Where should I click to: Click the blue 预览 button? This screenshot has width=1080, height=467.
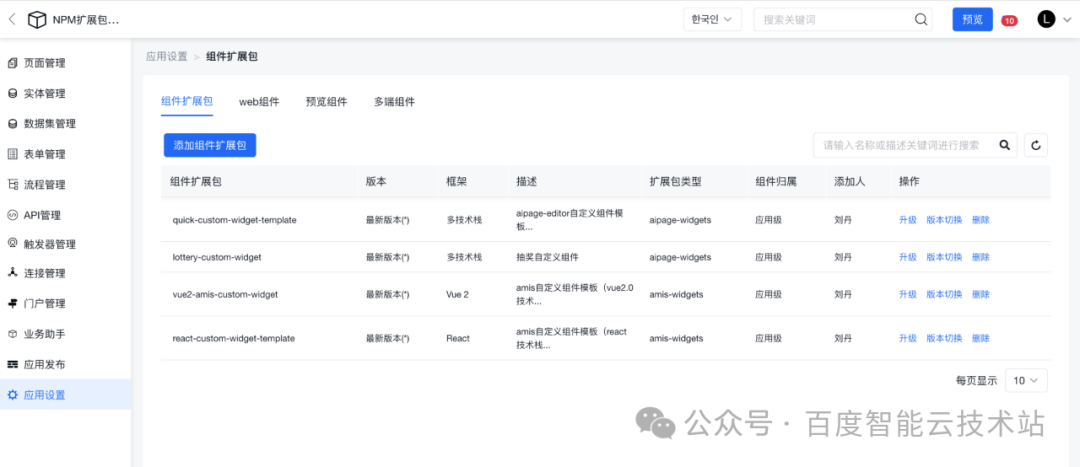point(973,19)
